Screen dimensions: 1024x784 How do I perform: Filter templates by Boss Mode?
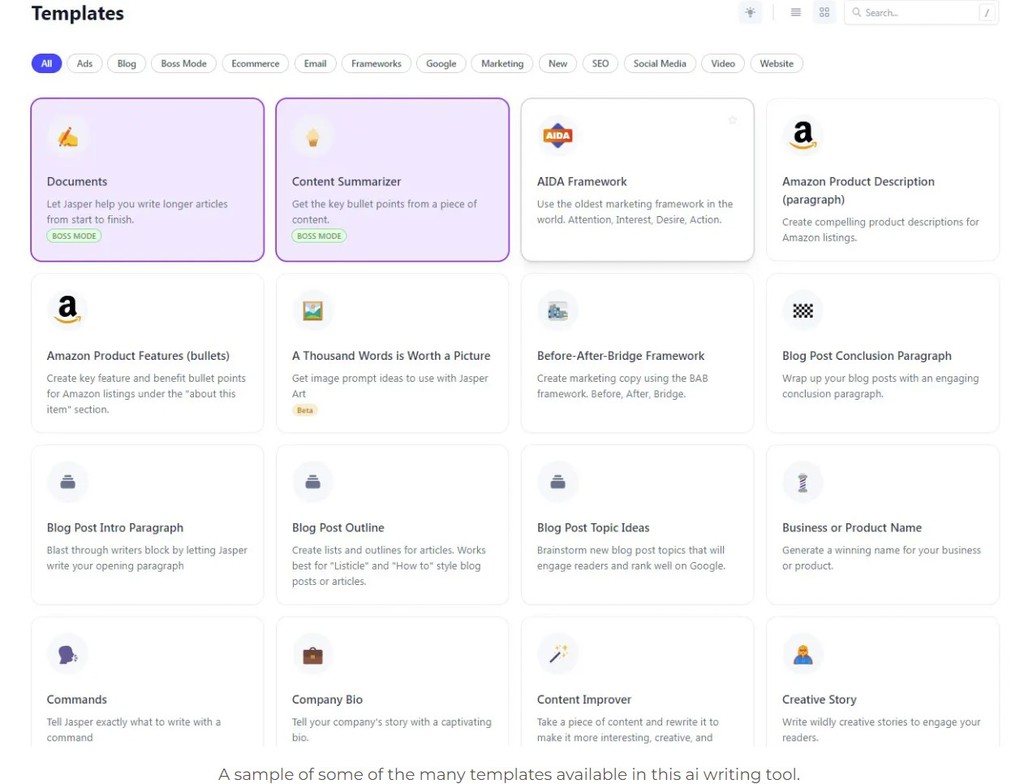click(x=183, y=63)
